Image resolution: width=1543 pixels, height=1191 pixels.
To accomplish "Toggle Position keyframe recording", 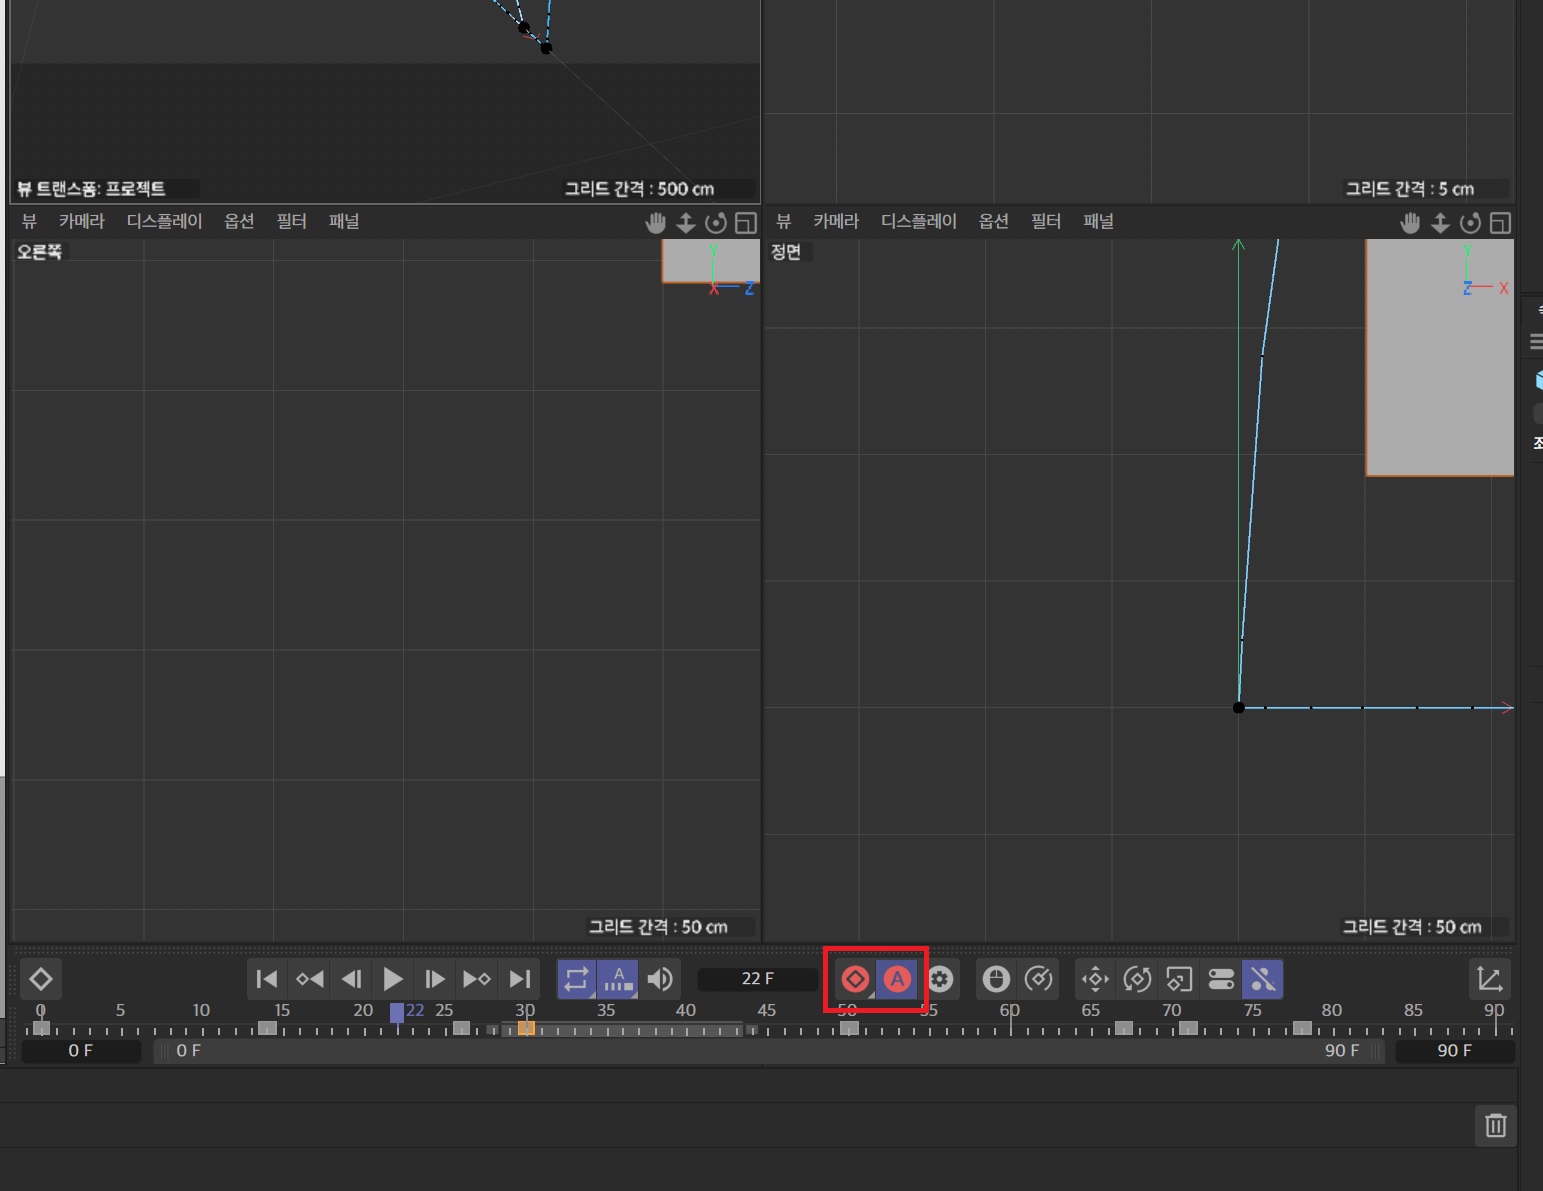I will point(1095,979).
